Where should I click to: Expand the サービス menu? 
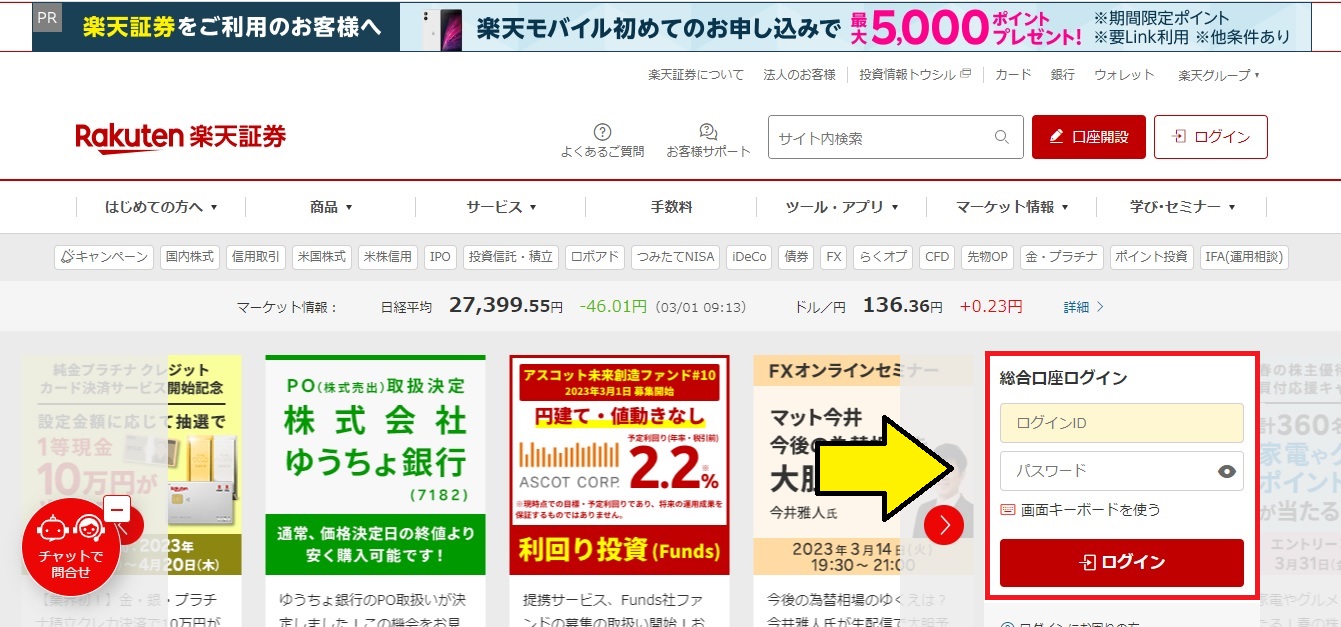[501, 207]
